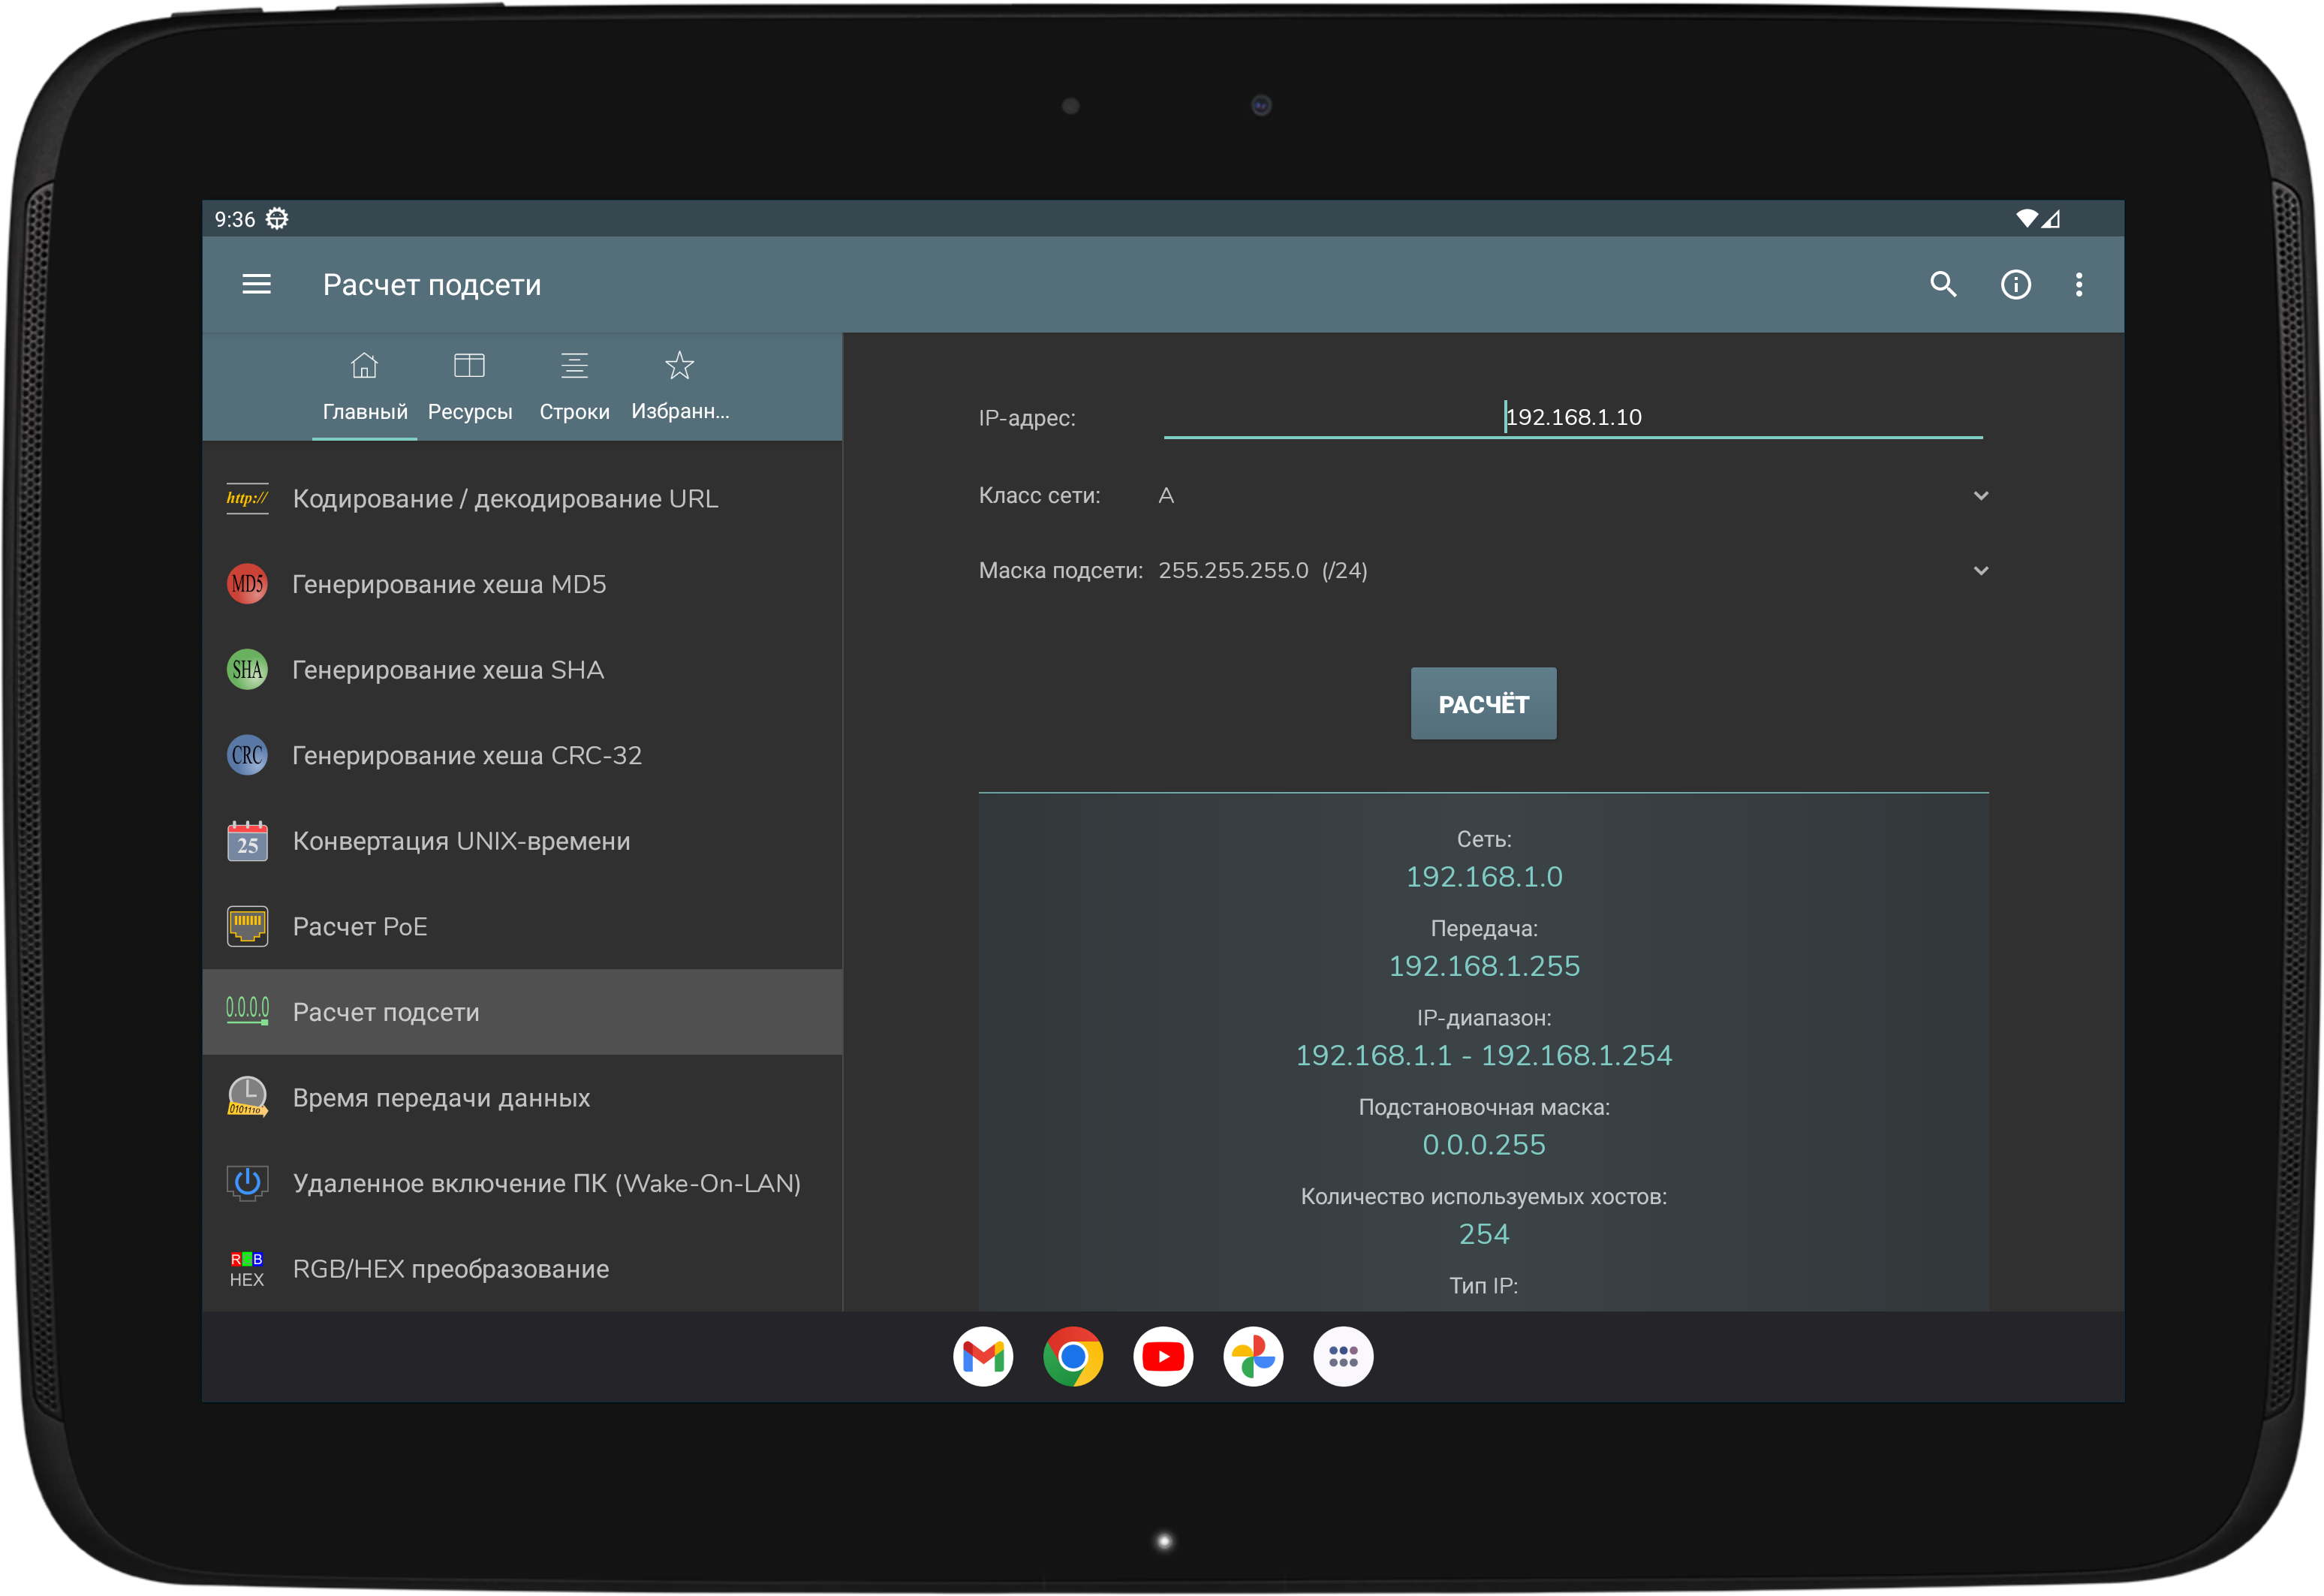Select the network class A value
This screenshot has width=2324, height=1596.
[x=1166, y=496]
